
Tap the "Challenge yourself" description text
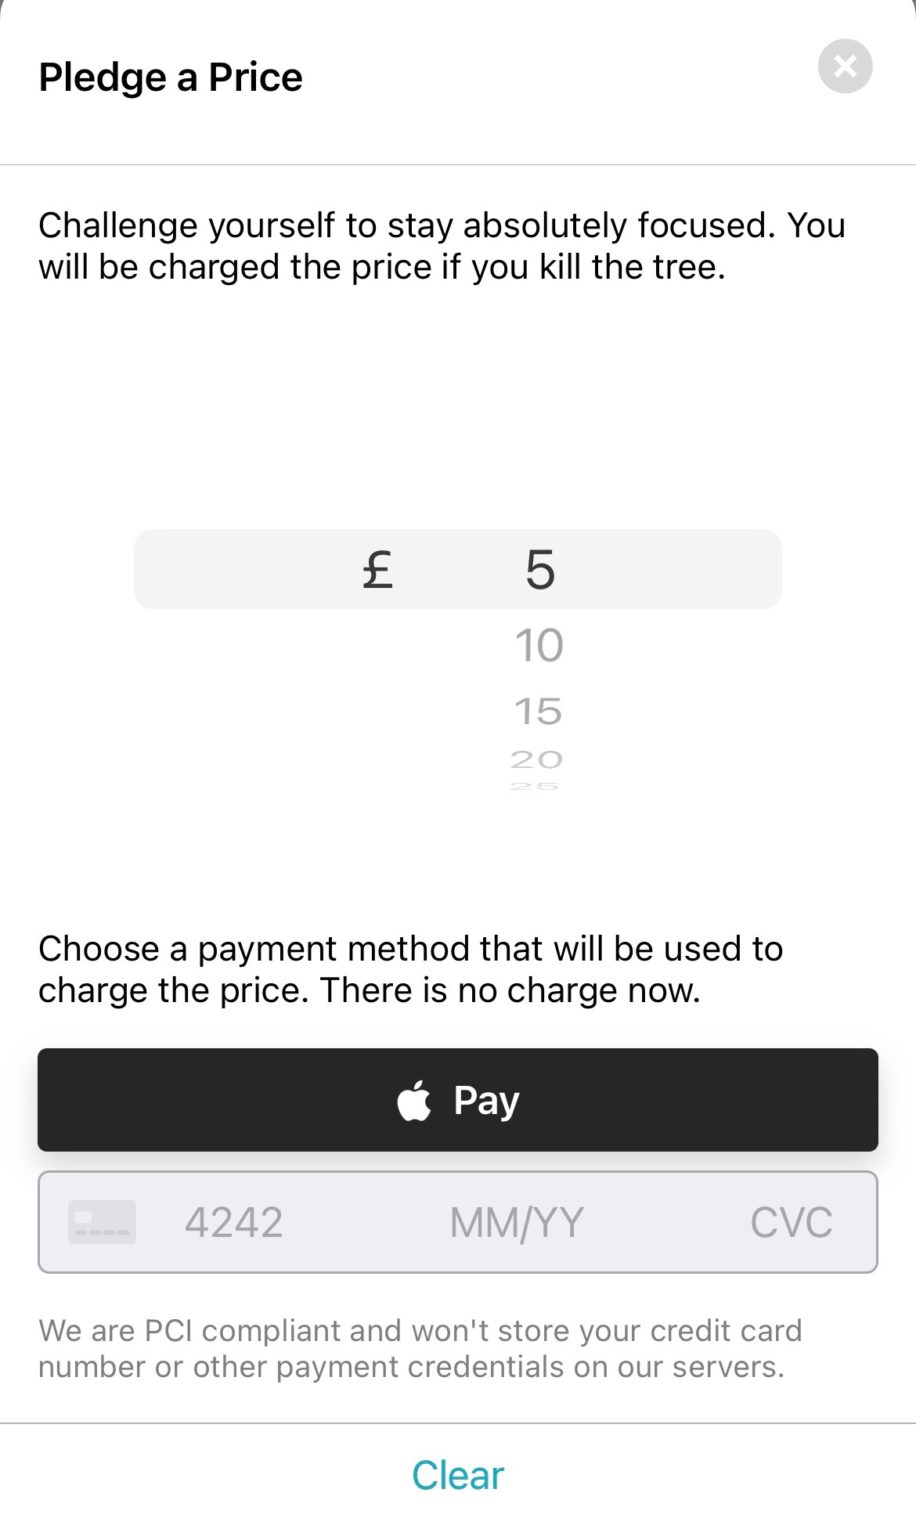(x=441, y=246)
